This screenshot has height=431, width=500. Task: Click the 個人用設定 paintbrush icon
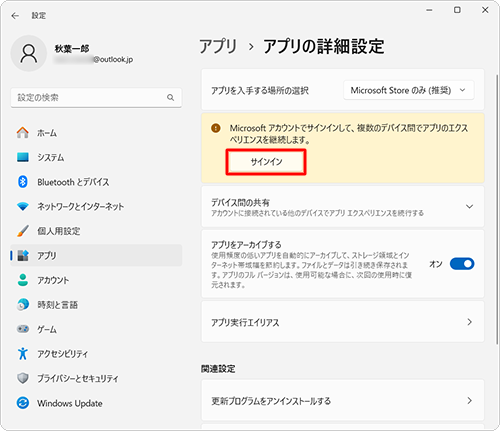[23, 231]
